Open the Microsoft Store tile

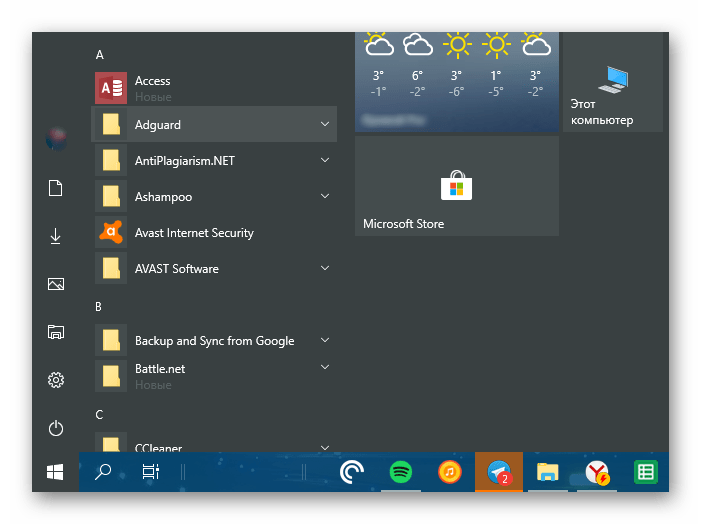(457, 186)
